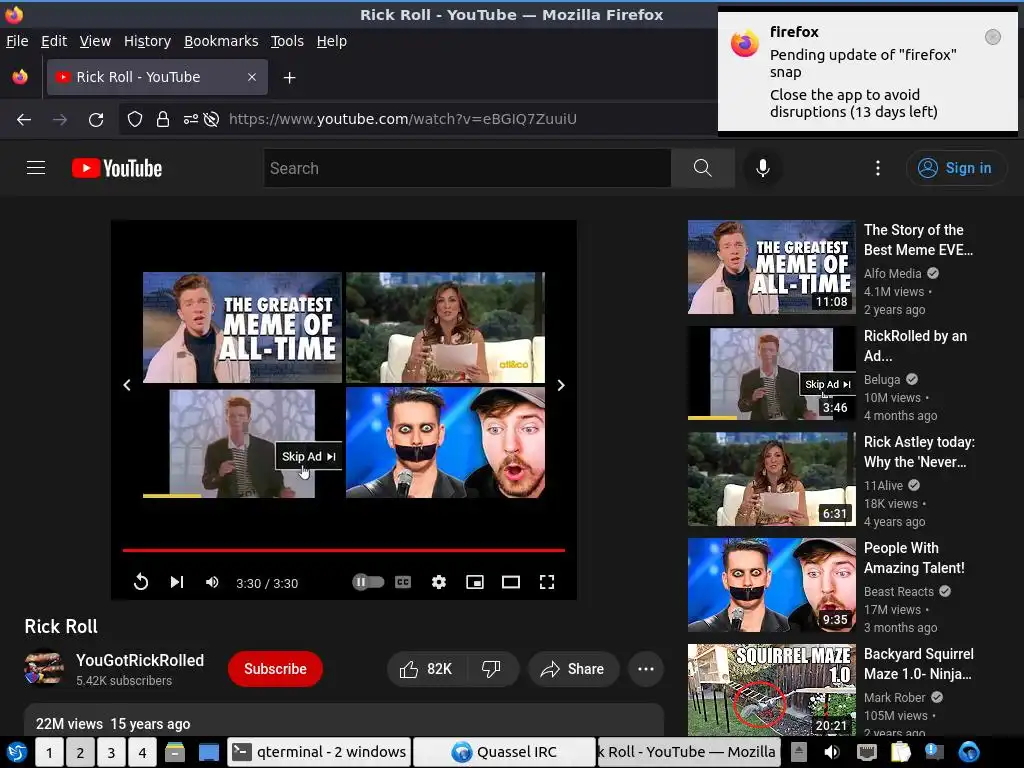Share the Rick Roll video
1024x768 pixels.
pyautogui.click(x=573, y=669)
